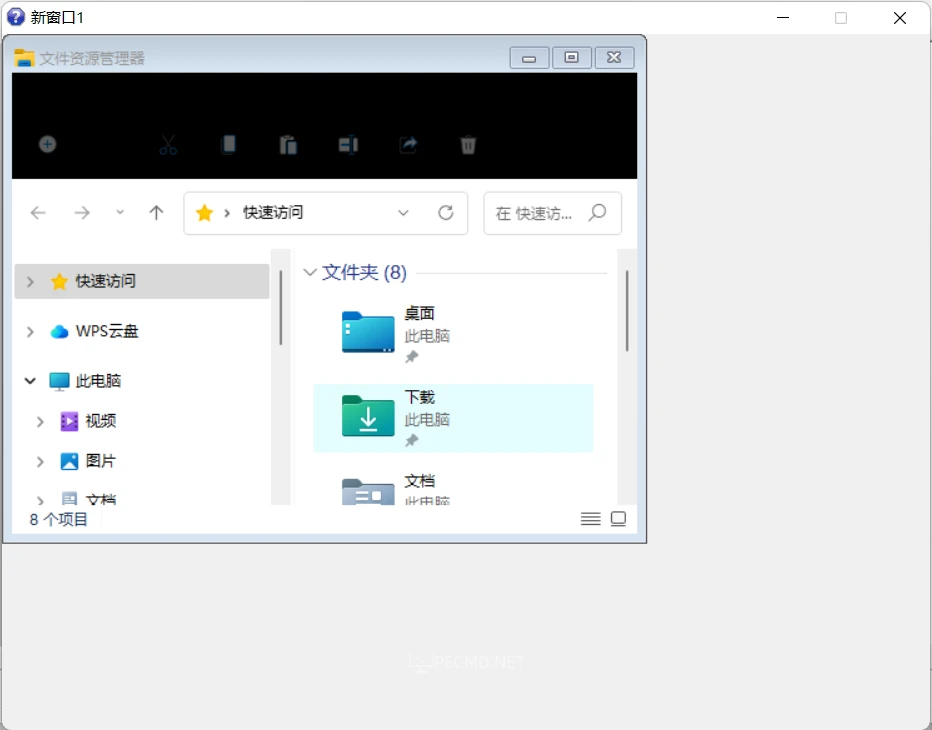Switch to details view icon
Screen dimensions: 932x730
tap(590, 519)
